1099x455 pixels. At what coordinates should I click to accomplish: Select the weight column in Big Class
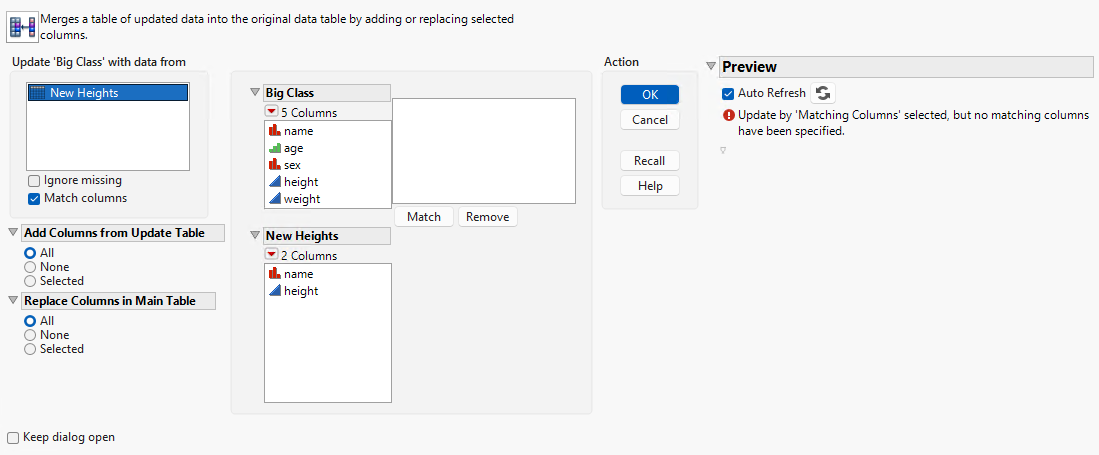[x=301, y=199]
